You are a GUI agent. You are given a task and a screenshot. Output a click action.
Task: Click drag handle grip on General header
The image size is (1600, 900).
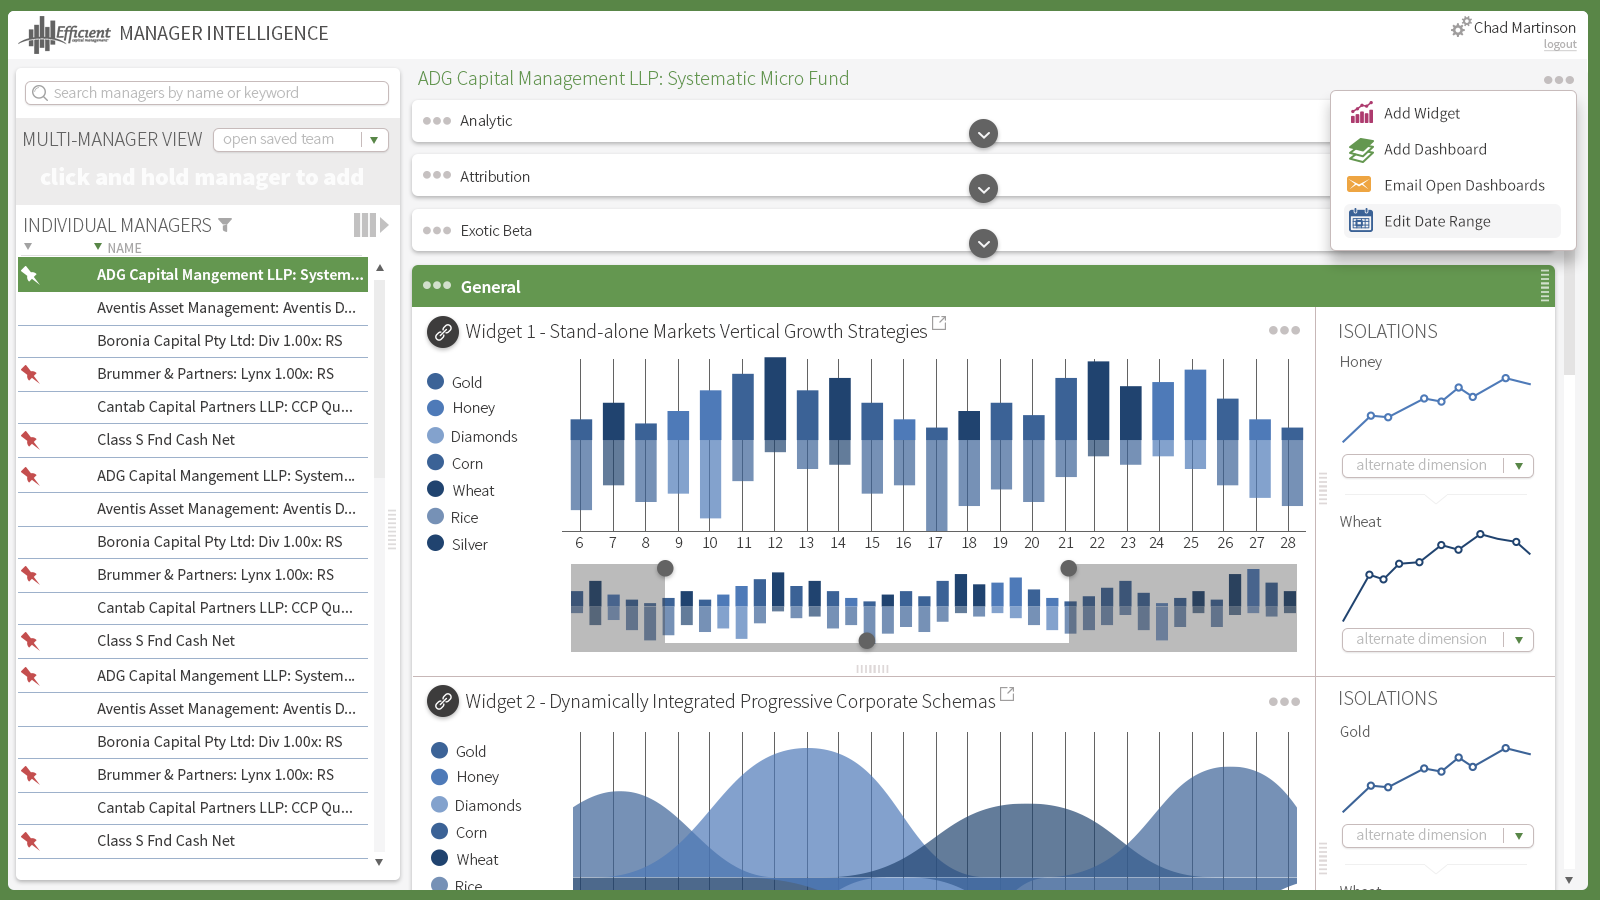[1545, 286]
